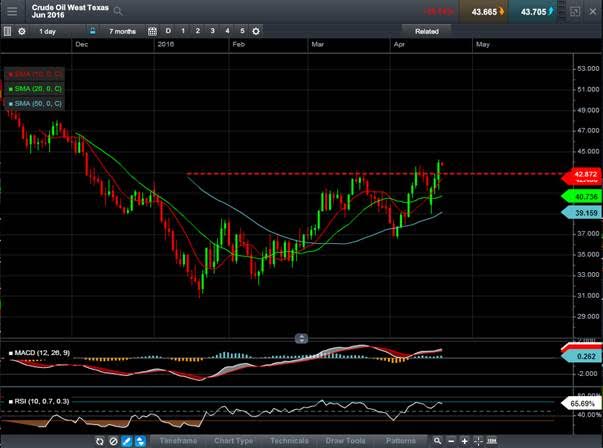
Task: Toggle the red SMA legend entry
Action: pos(35,74)
